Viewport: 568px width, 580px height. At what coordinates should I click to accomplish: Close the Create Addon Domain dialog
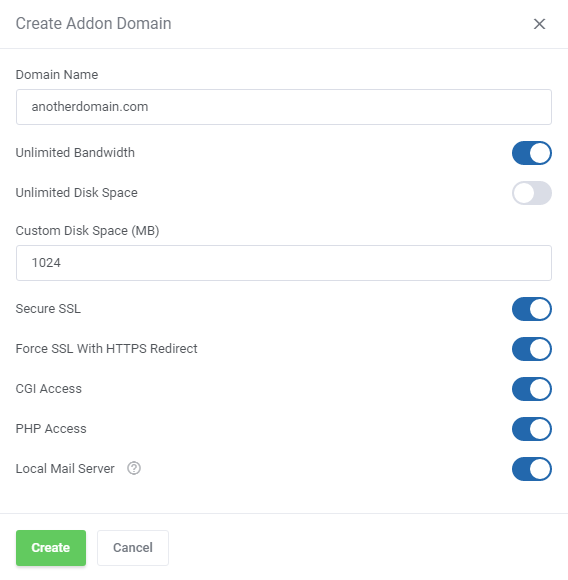click(539, 24)
